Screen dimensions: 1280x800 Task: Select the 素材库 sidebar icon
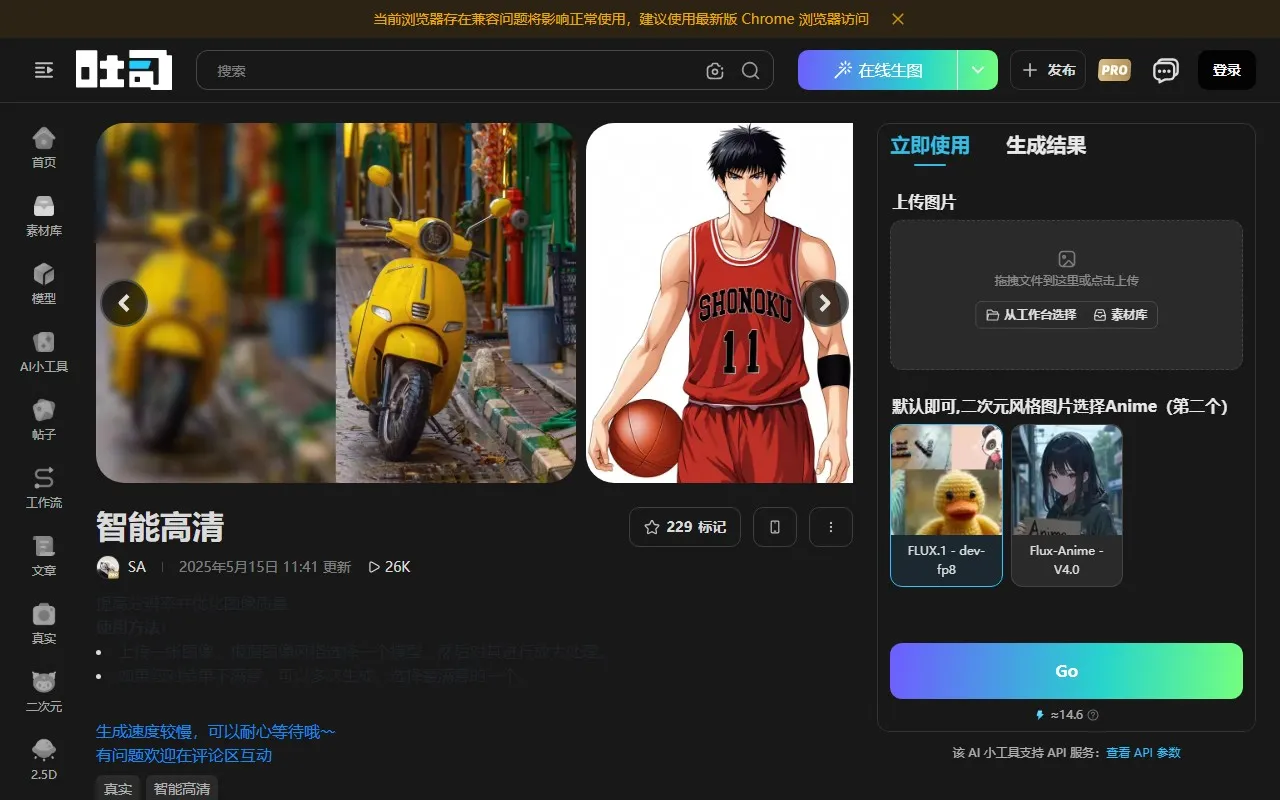point(43,213)
